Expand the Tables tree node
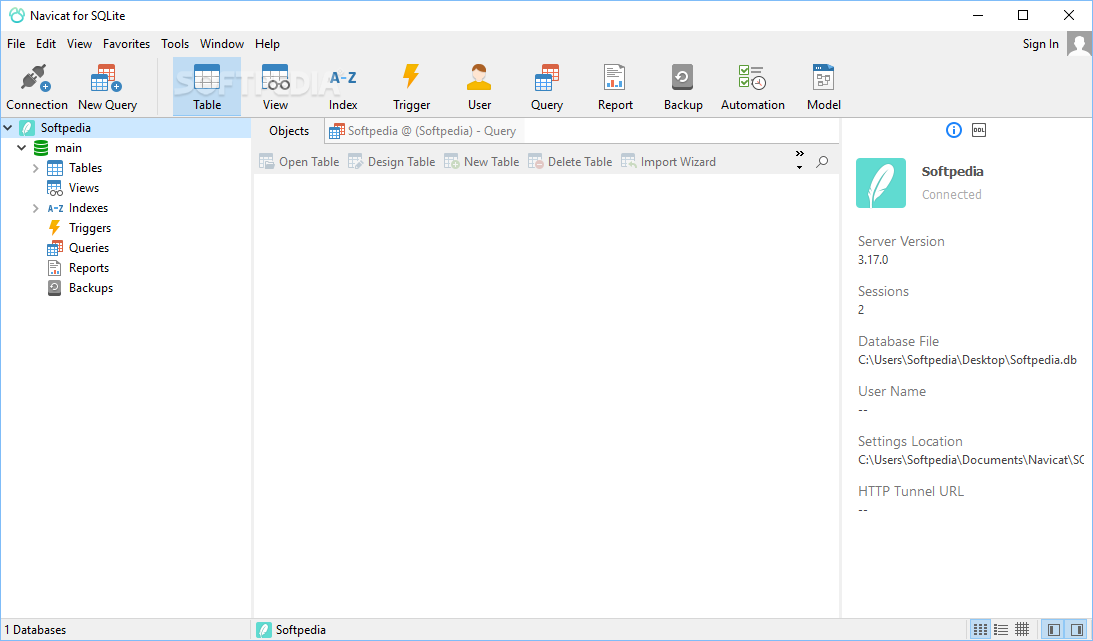 36,168
